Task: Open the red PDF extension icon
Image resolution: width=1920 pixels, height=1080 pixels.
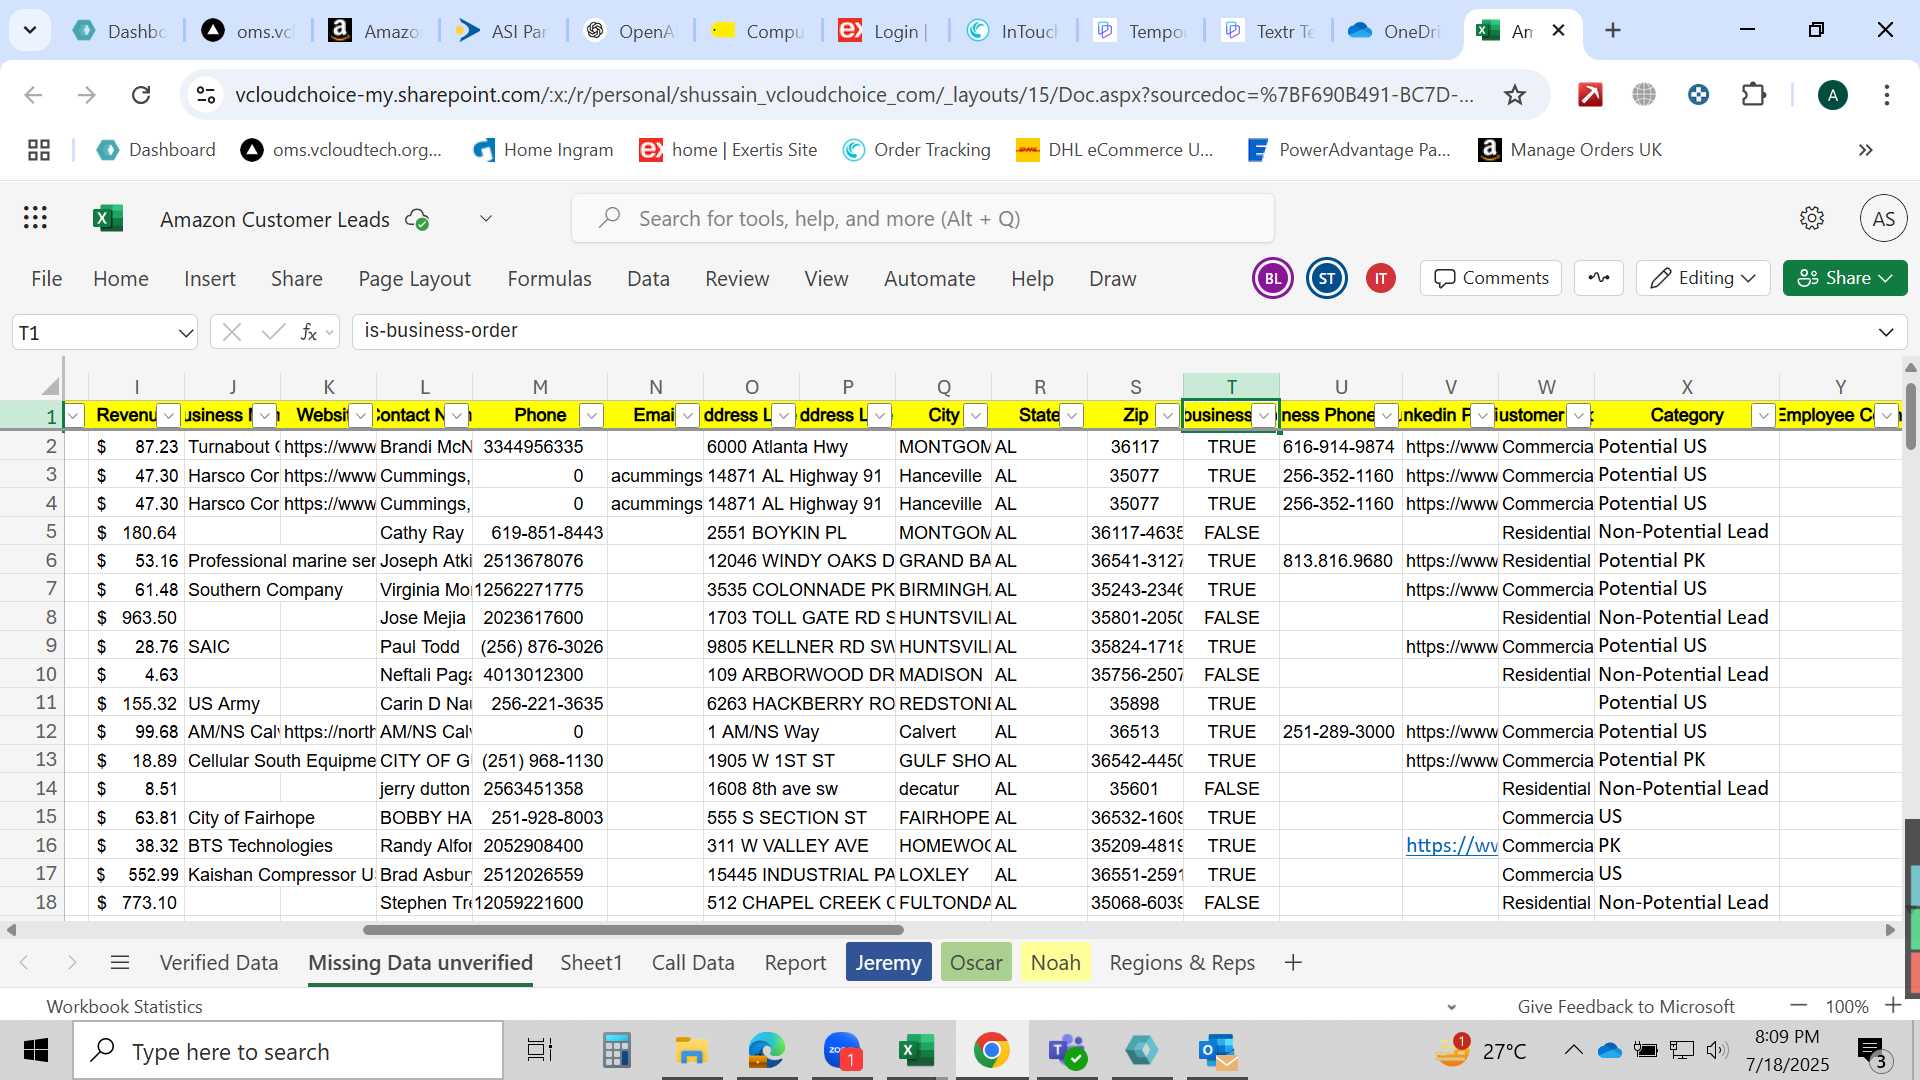Action: click(1590, 95)
